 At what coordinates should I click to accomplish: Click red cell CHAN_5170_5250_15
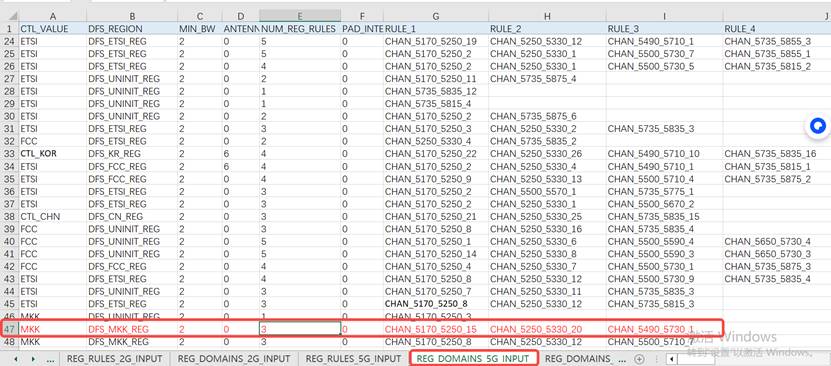[436, 329]
